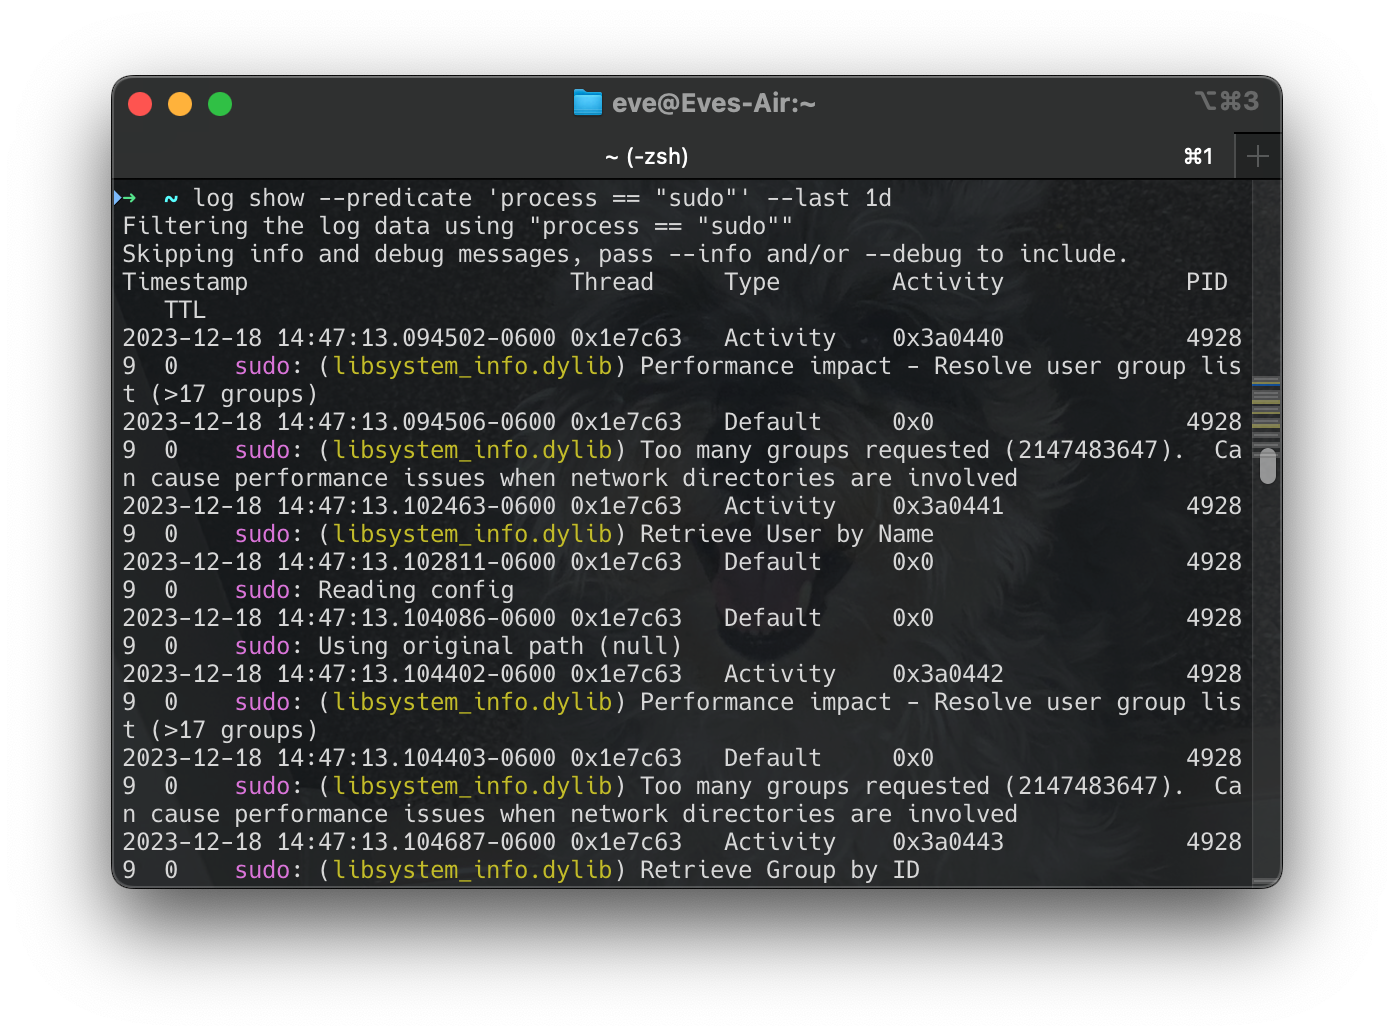Click the folder icon in the title bar
Screen dimensions: 1394x1036
(589, 101)
